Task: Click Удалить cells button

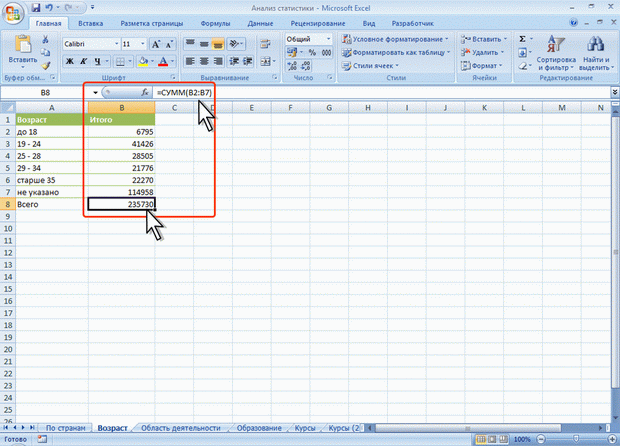Action: pyautogui.click(x=482, y=52)
